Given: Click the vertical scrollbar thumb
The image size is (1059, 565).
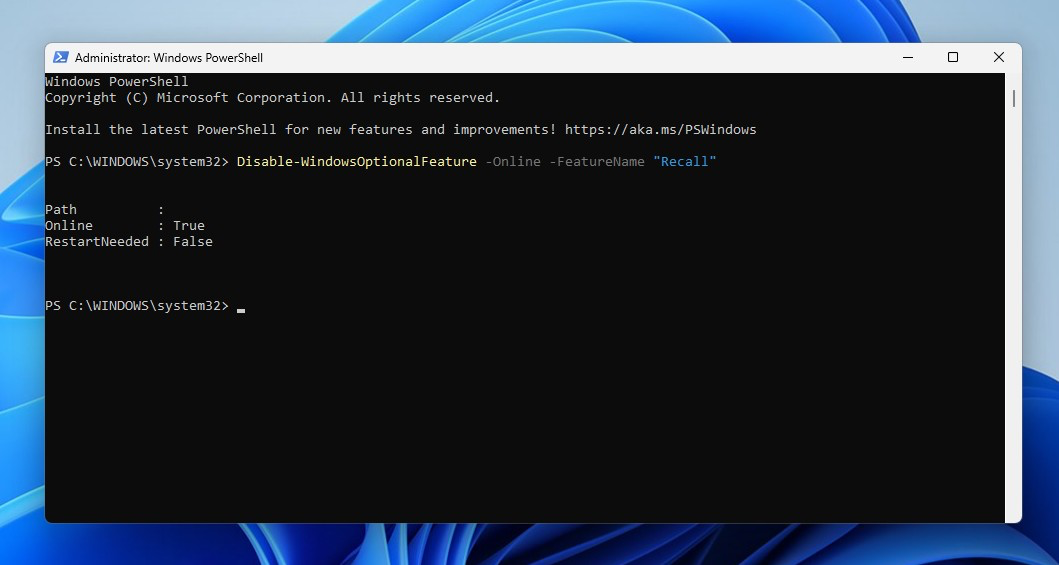Looking at the screenshot, I should (x=1013, y=98).
